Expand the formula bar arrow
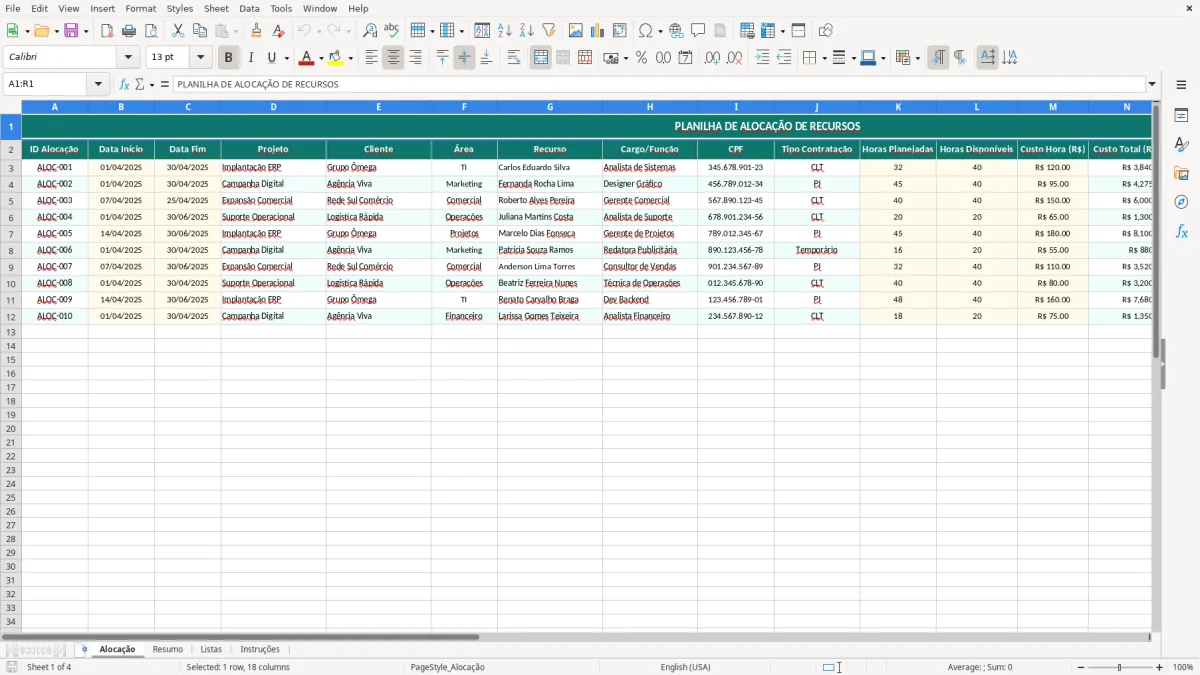The image size is (1200, 675). 1152,85
